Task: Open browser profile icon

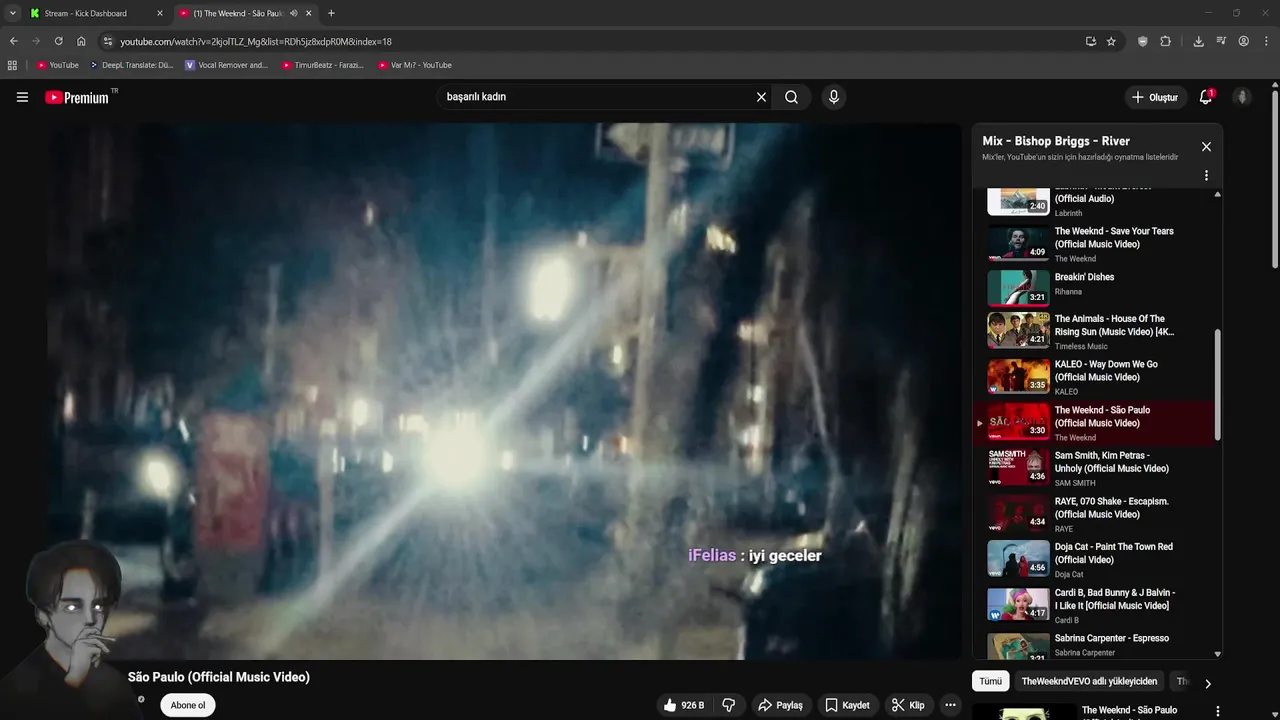Action: (x=1243, y=41)
